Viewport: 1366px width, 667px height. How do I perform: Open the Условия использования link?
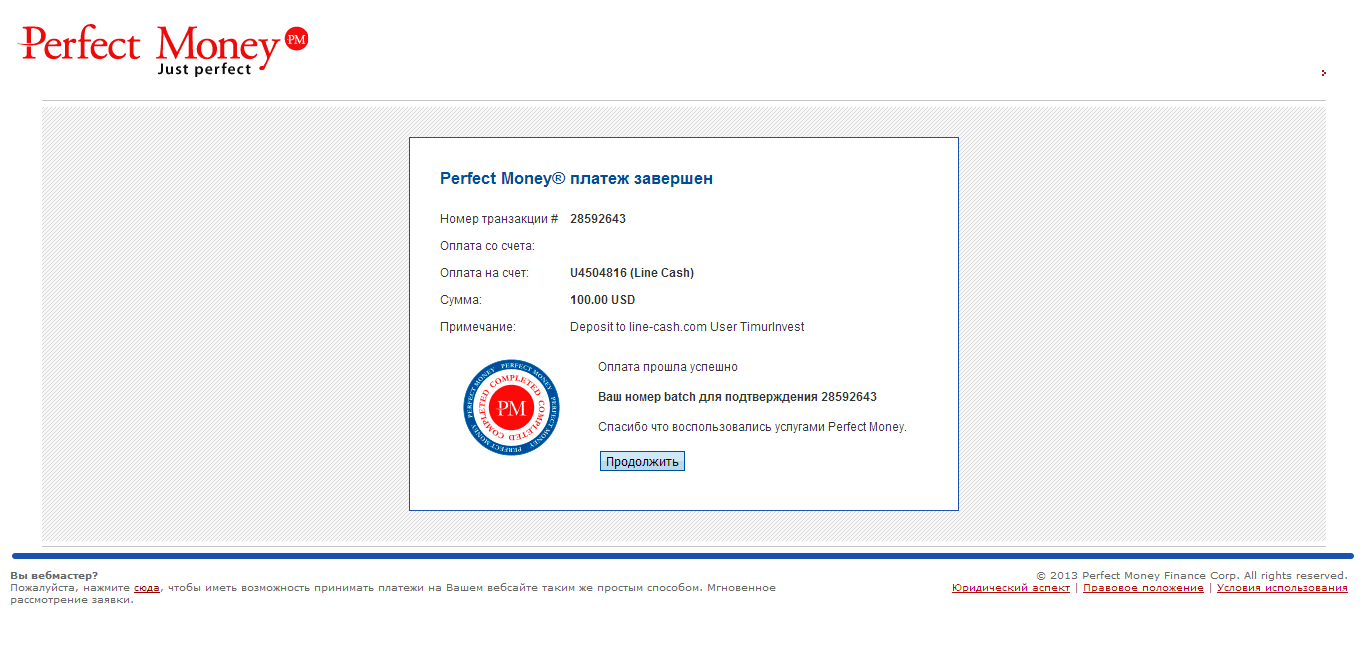click(x=1281, y=588)
